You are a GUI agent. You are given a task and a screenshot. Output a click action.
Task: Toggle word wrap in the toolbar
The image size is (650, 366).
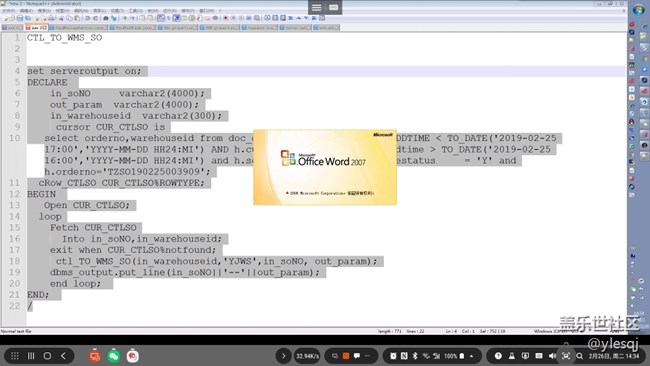tap(160, 18)
